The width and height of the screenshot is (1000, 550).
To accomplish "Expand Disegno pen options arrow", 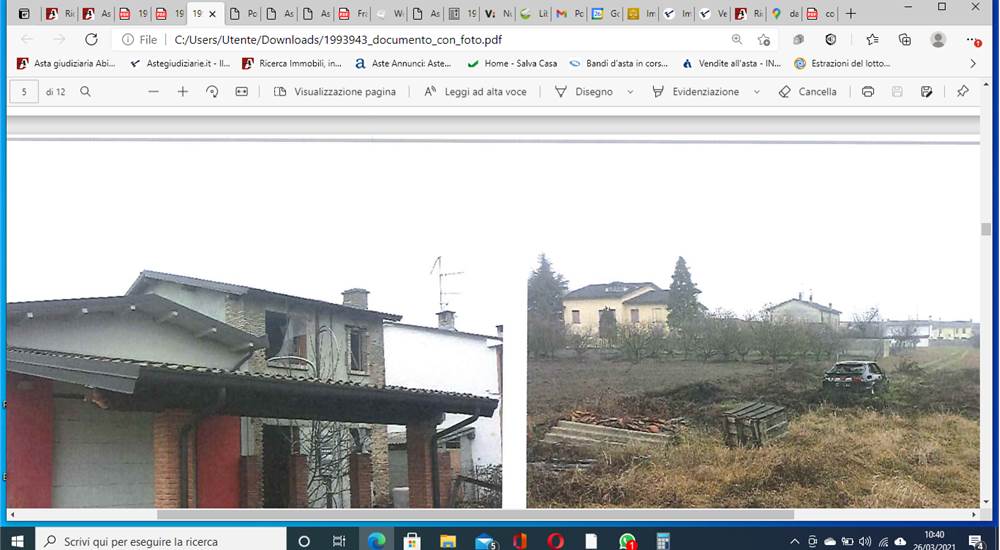I will coord(630,92).
